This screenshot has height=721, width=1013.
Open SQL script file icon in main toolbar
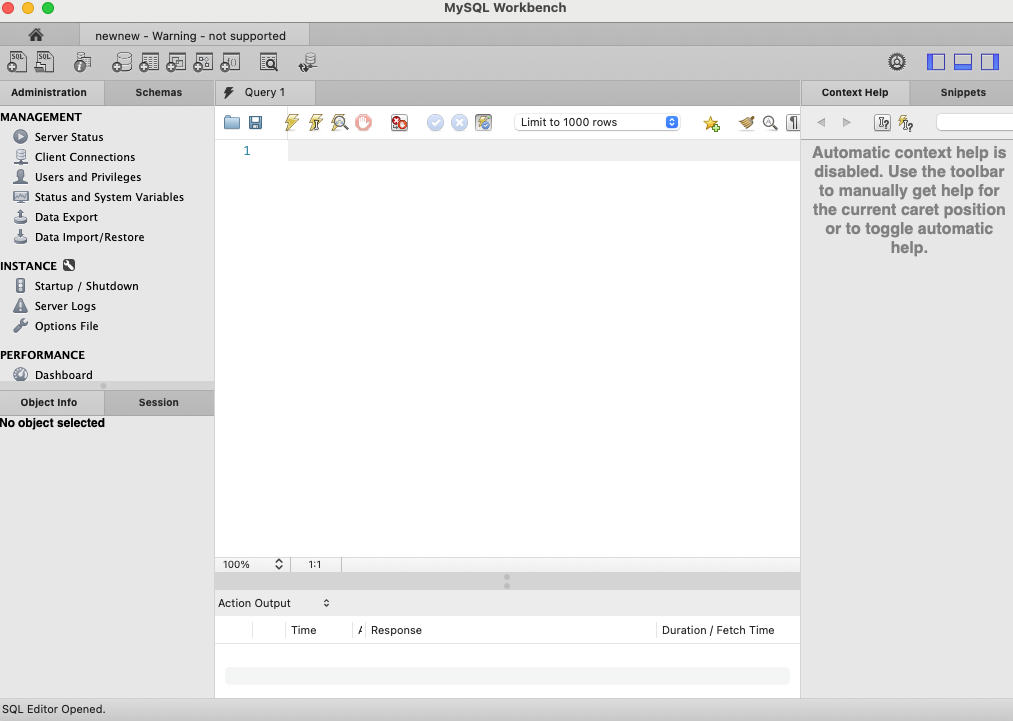point(45,62)
